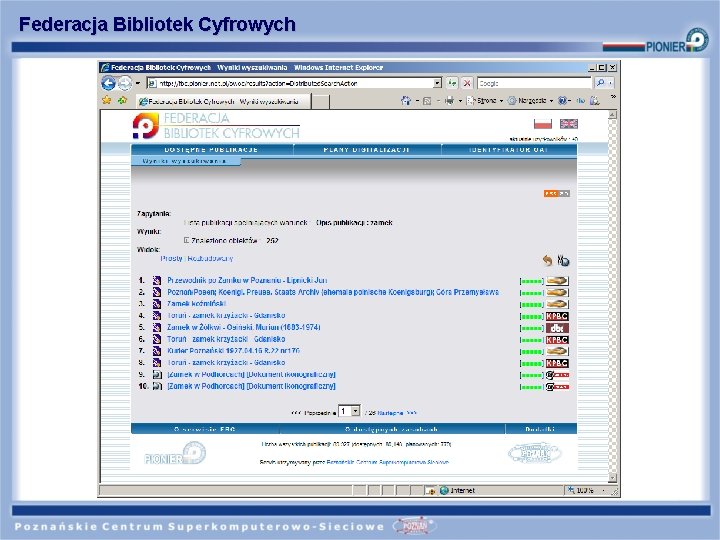
Task: Open Zamek w Żółkwi result link
Action: coord(243,327)
